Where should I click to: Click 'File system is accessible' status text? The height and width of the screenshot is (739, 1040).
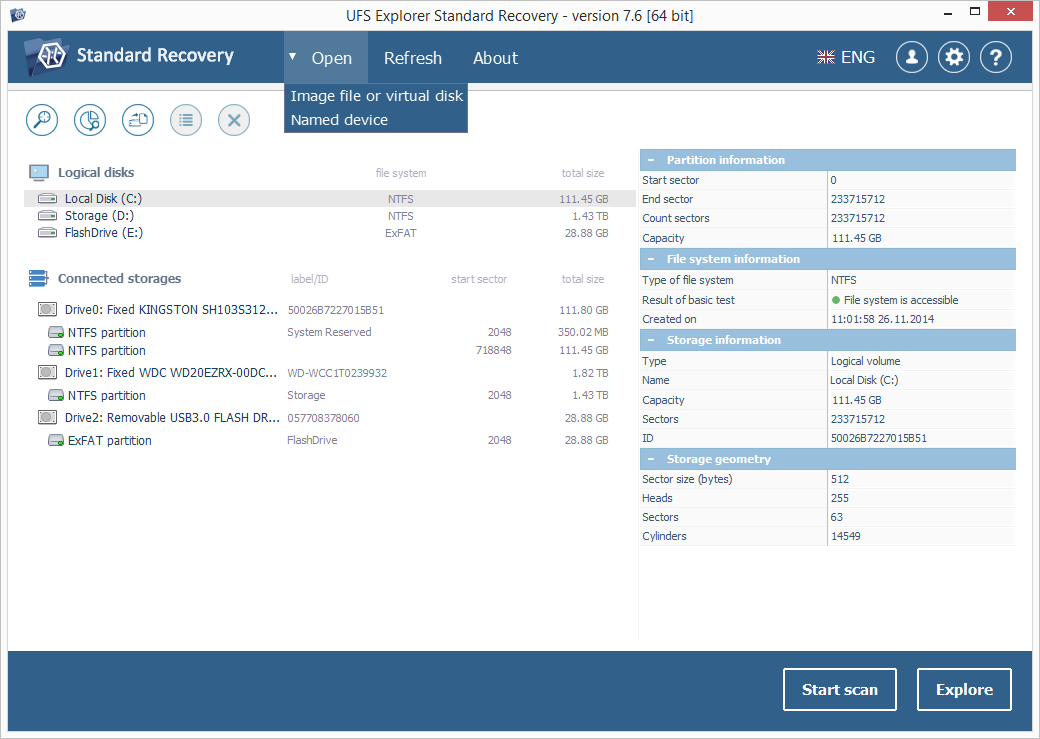[x=901, y=300]
